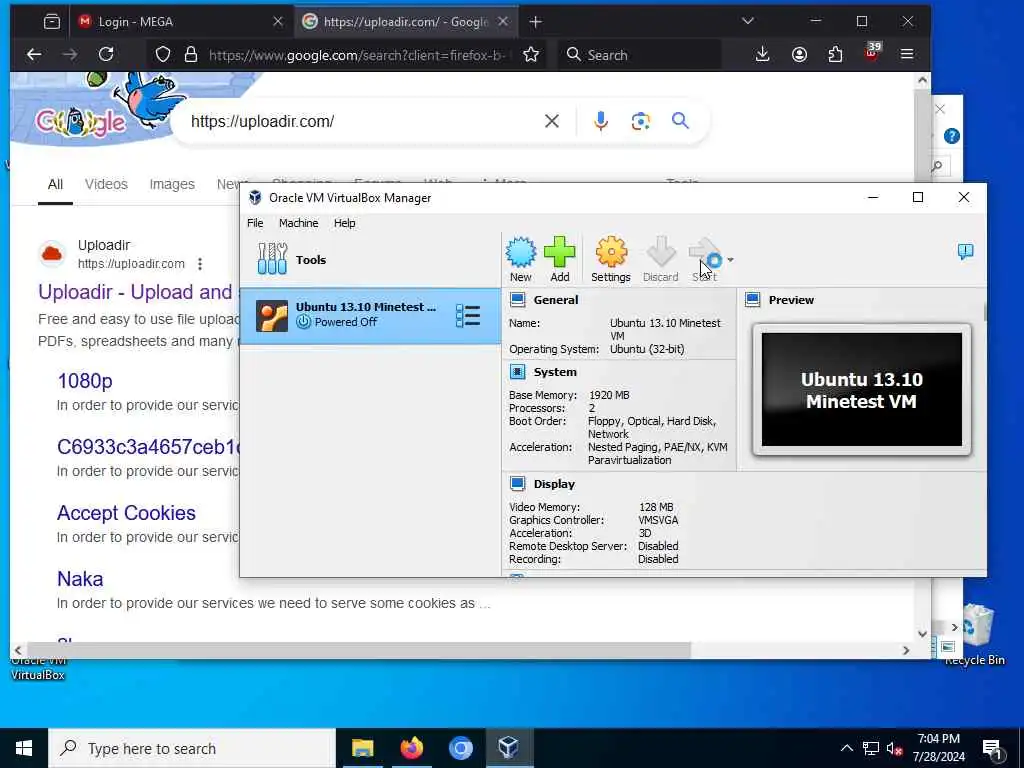Click the 128 MB video memory value
The height and width of the screenshot is (768, 1024).
(x=656, y=507)
